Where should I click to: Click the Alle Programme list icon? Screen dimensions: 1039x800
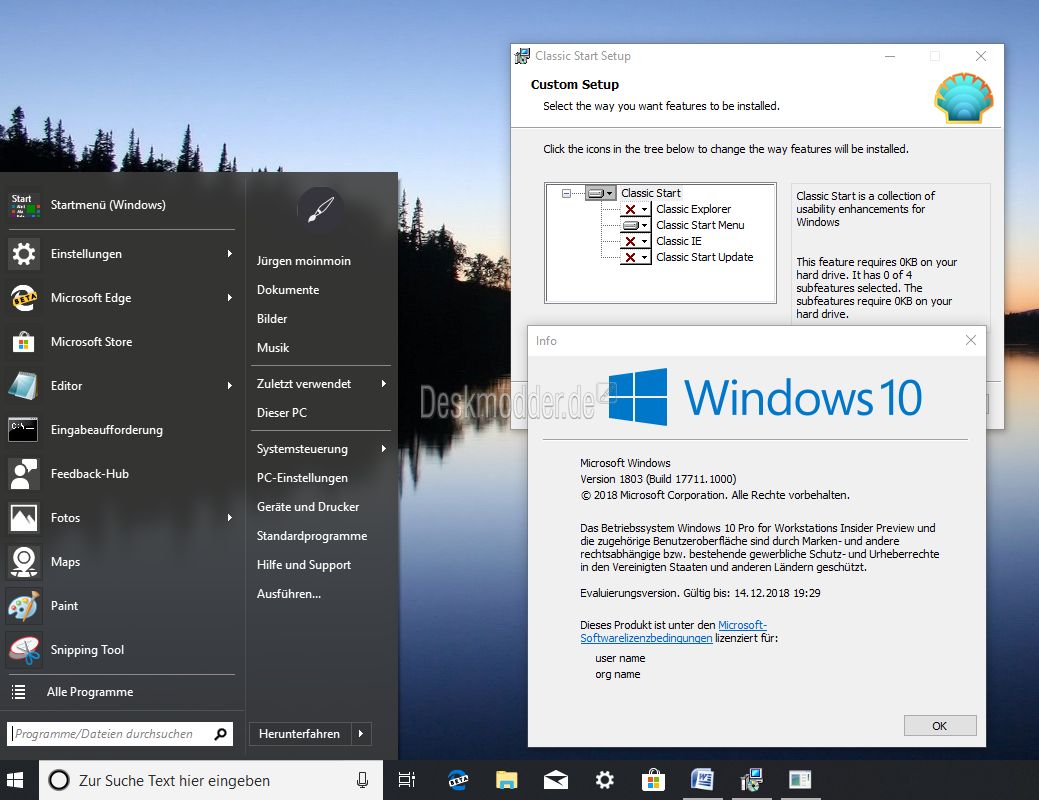tap(19, 692)
